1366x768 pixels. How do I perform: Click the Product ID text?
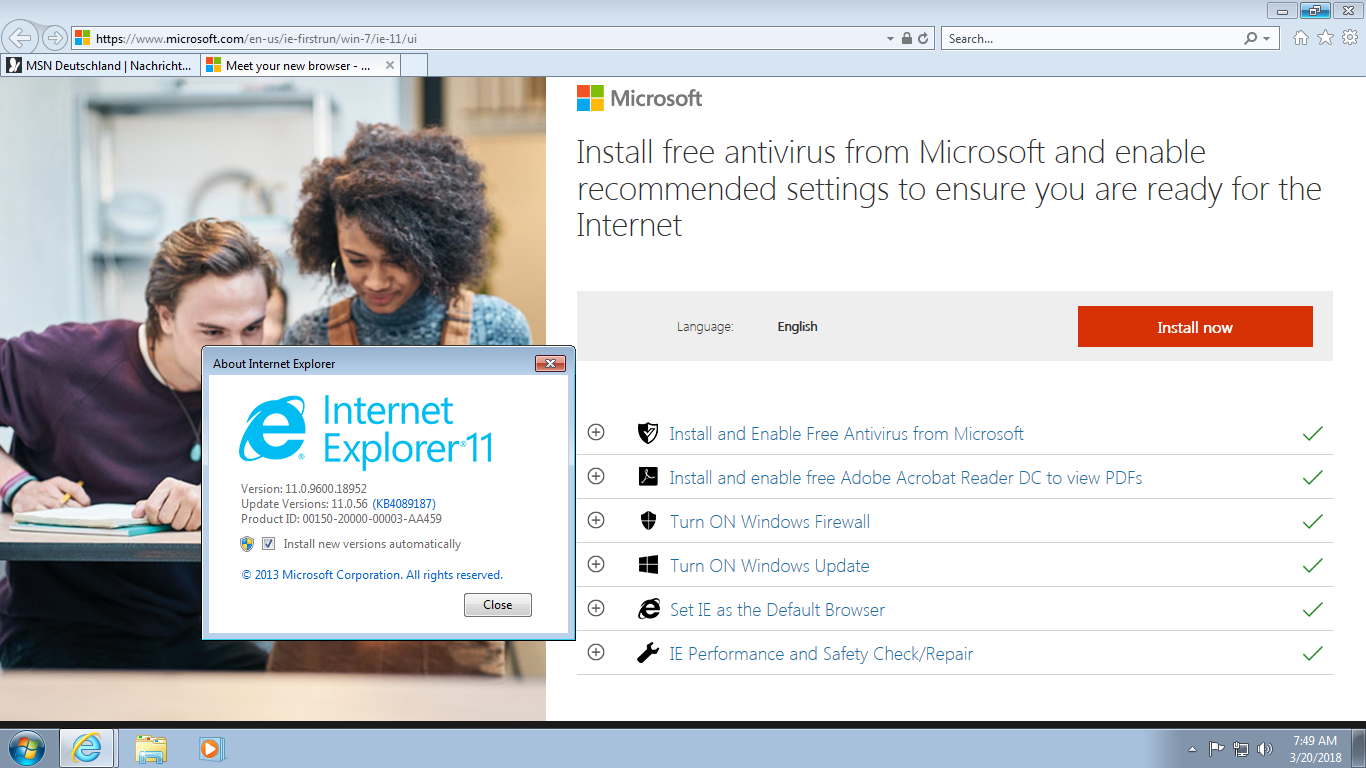(341, 519)
